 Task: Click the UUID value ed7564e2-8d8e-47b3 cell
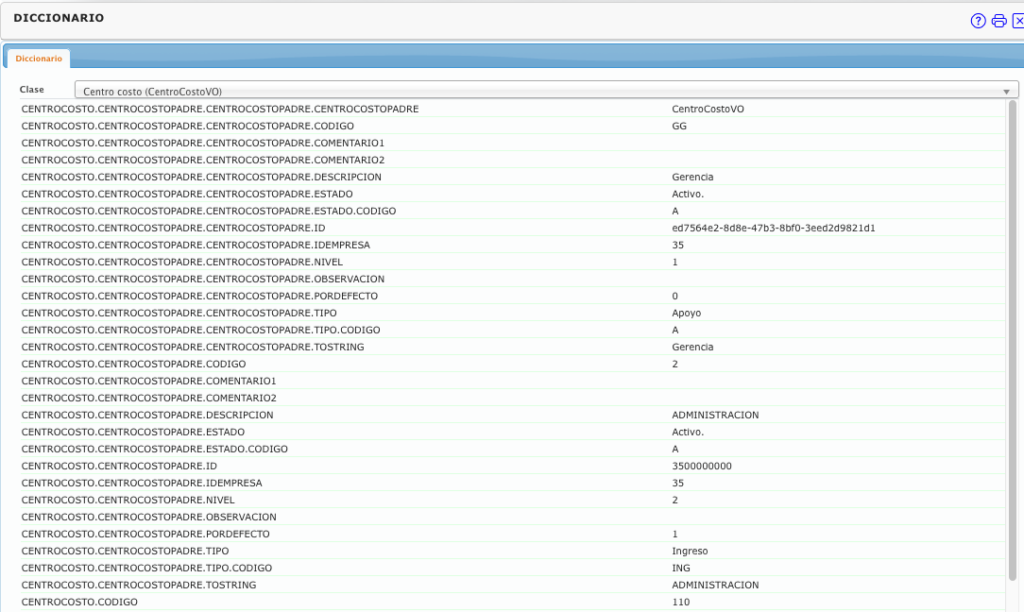tap(773, 228)
